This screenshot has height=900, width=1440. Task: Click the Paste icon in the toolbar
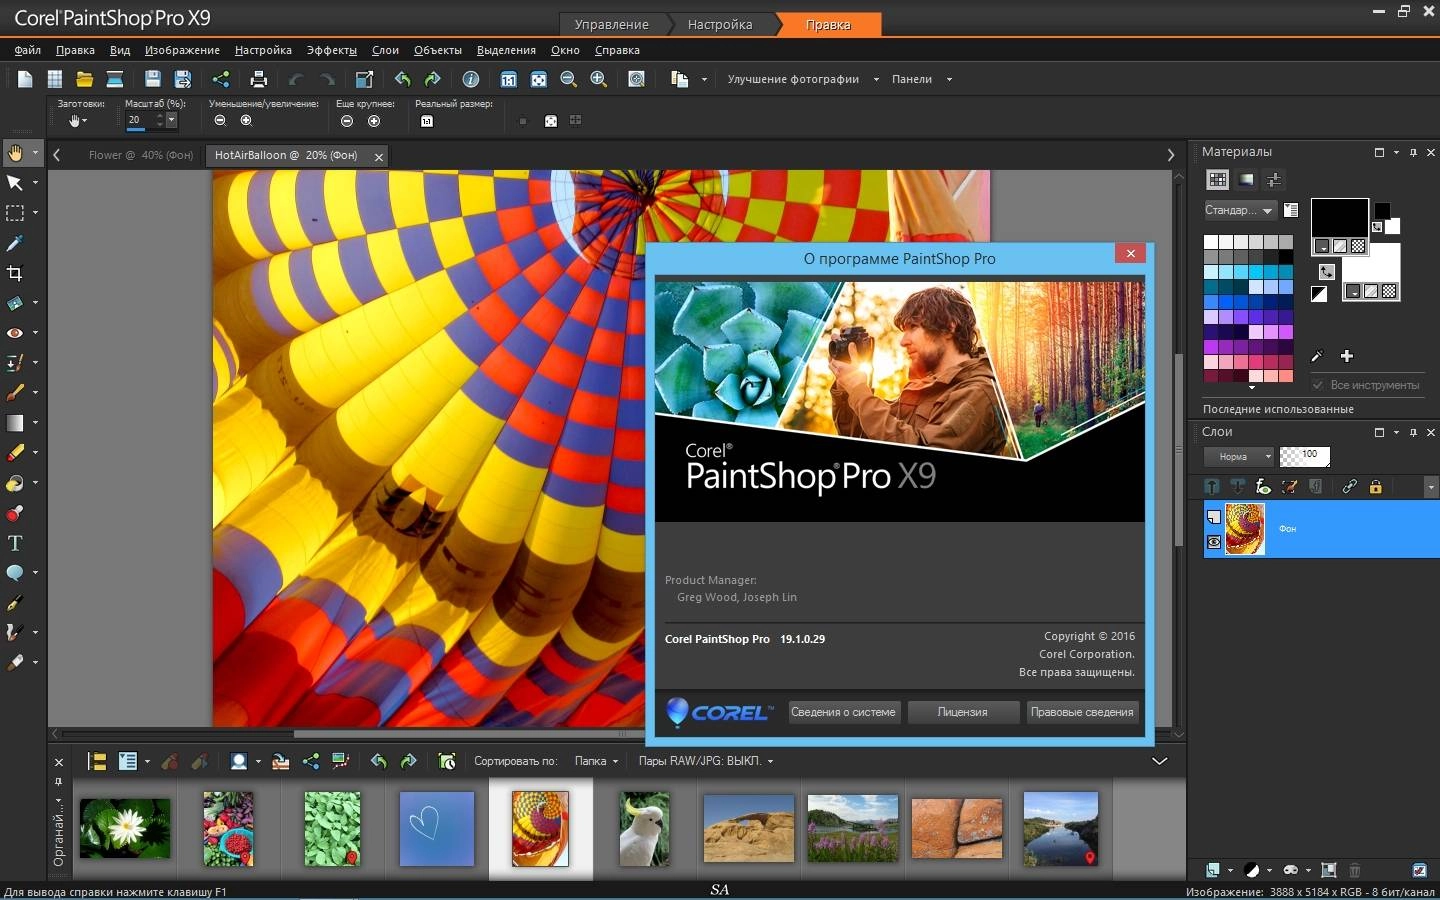point(680,79)
